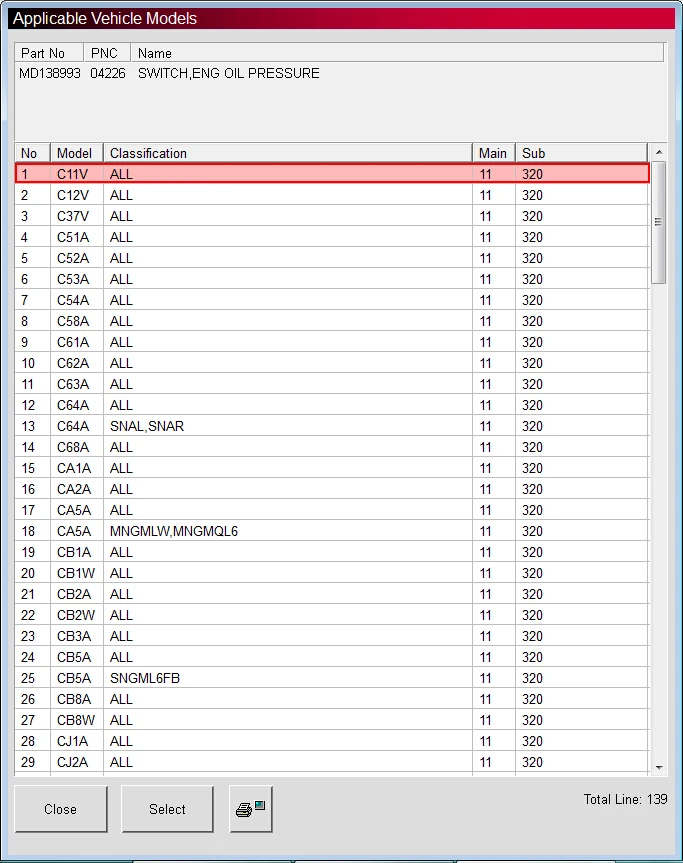
Task: Select model row C62A
Action: (332, 363)
